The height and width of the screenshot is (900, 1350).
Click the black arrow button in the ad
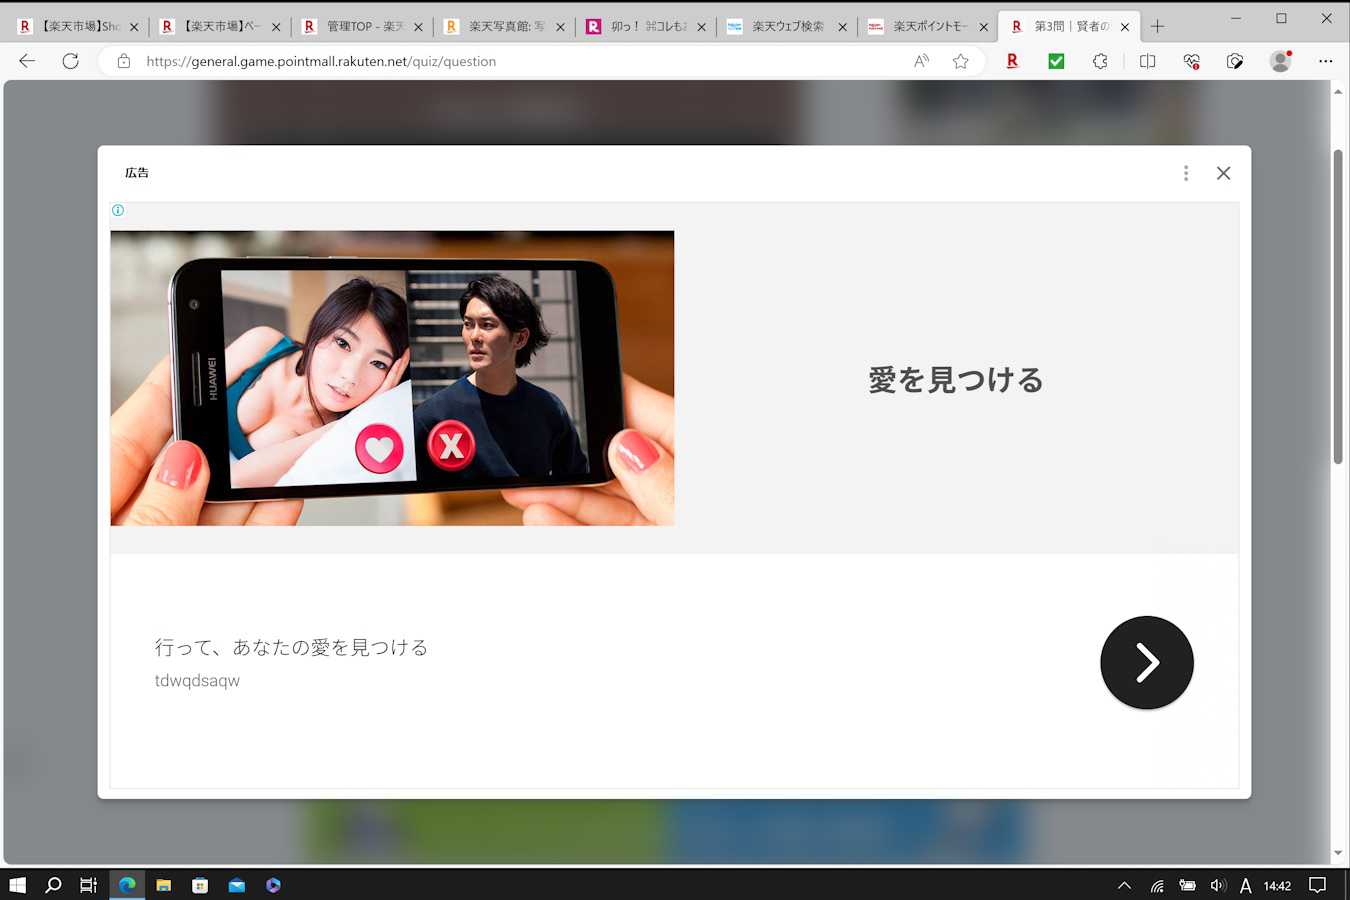coord(1147,662)
